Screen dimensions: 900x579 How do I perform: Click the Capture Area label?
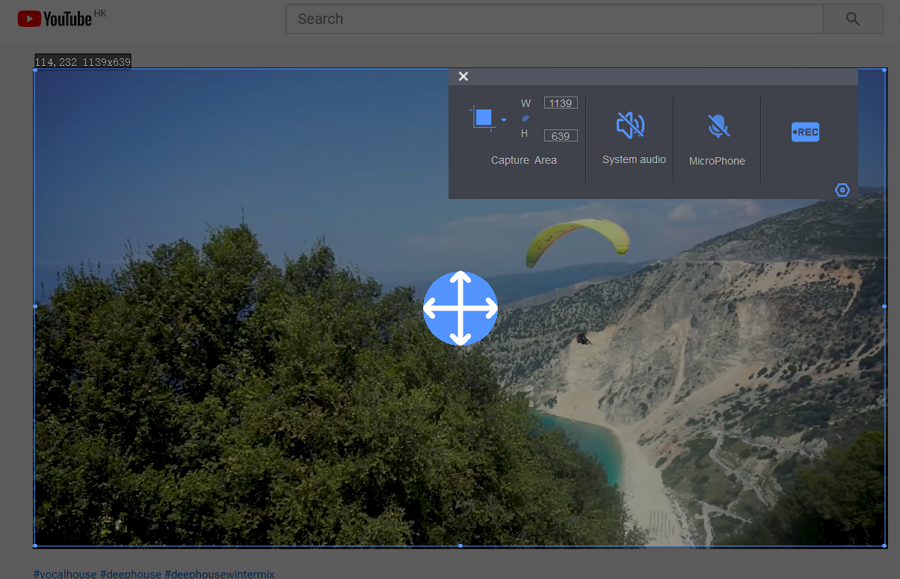tap(523, 160)
